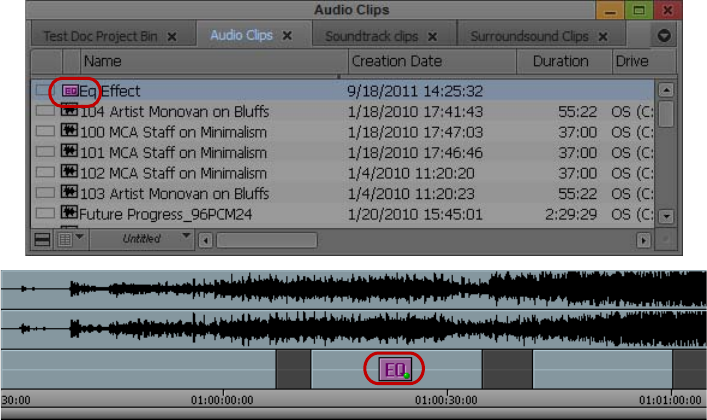This screenshot has height=420, width=707.
Task: Tick the selection box for Eq Effect
Action: click(44, 90)
